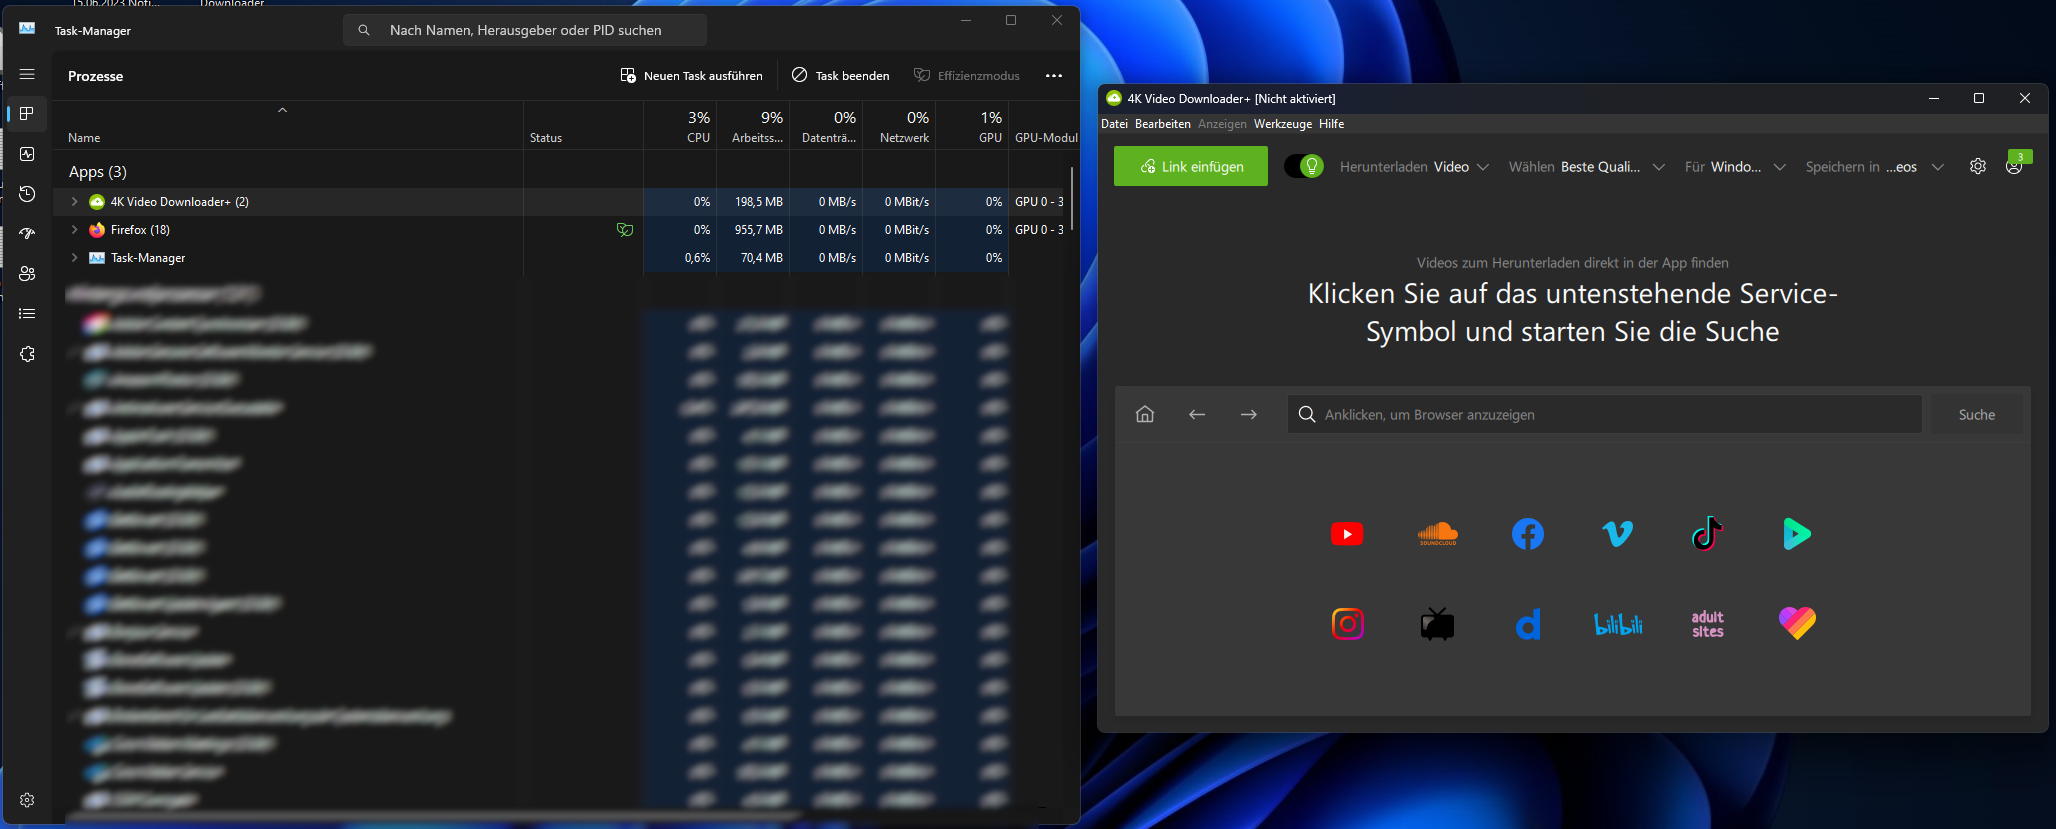
Task: Open Task Manager Startup apps sidebar icon
Action: tap(27, 234)
